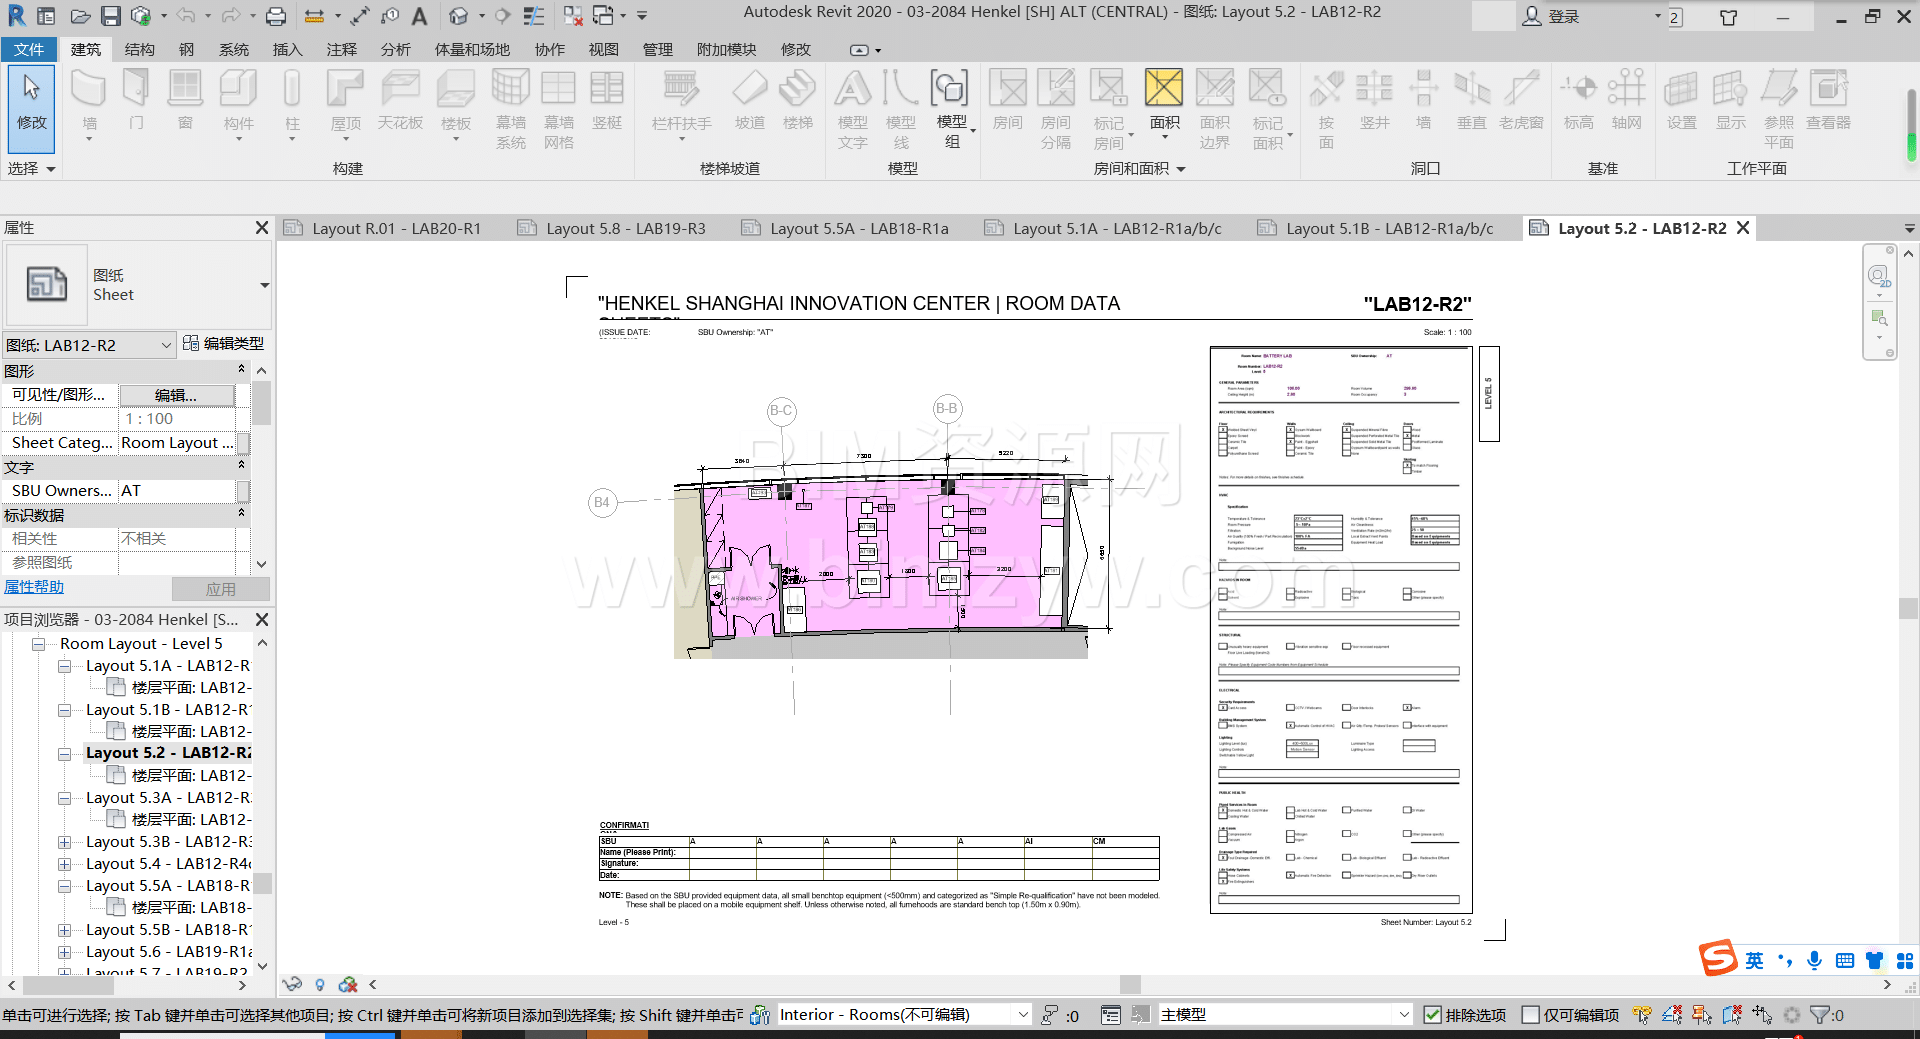Collapse the Layout 5.2 - LAB12-R2 tree node

tap(65, 754)
